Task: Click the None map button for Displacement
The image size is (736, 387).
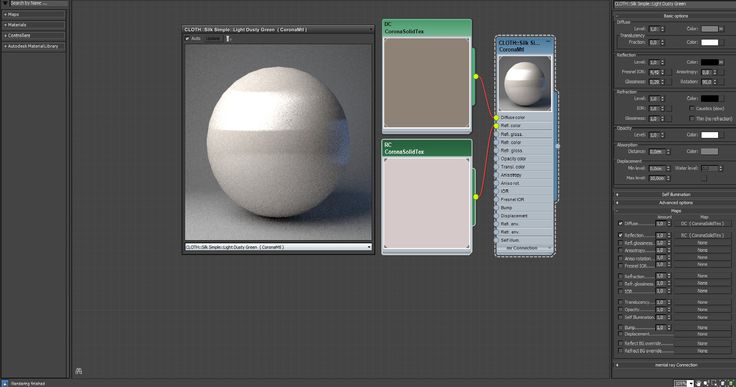Action: click(x=702, y=334)
